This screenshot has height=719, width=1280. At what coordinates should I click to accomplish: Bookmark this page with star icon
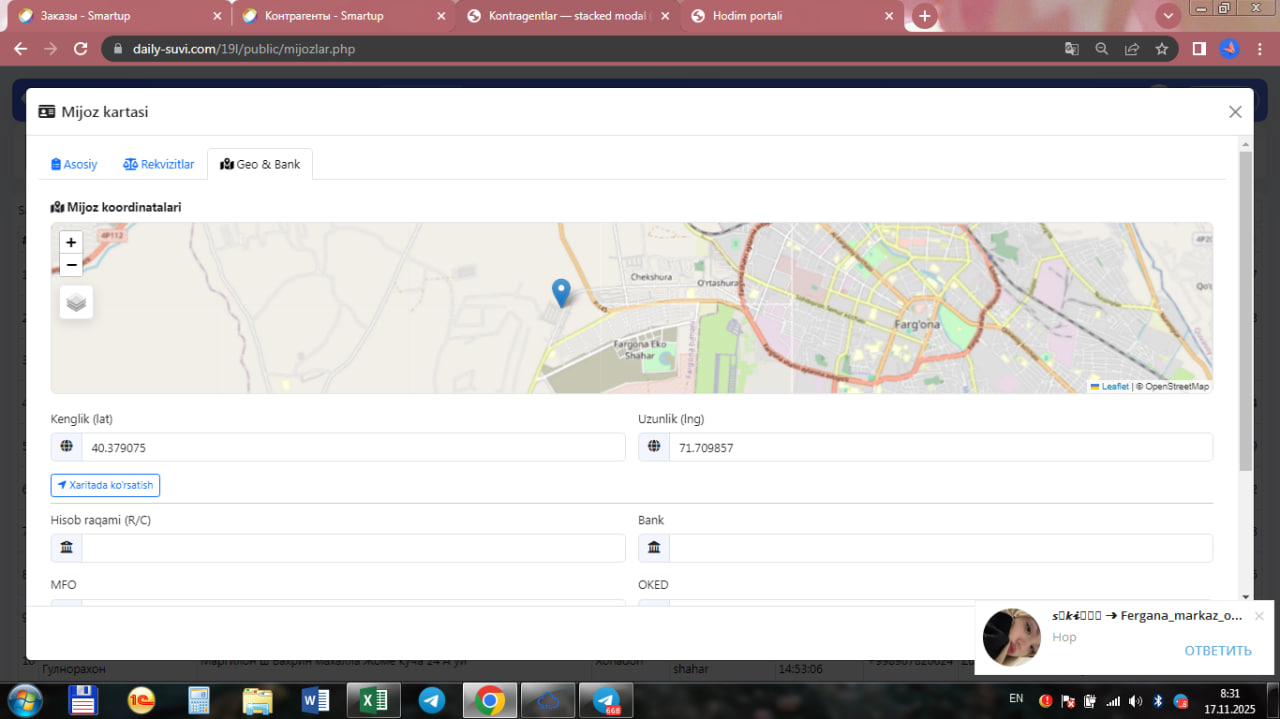[x=1162, y=48]
